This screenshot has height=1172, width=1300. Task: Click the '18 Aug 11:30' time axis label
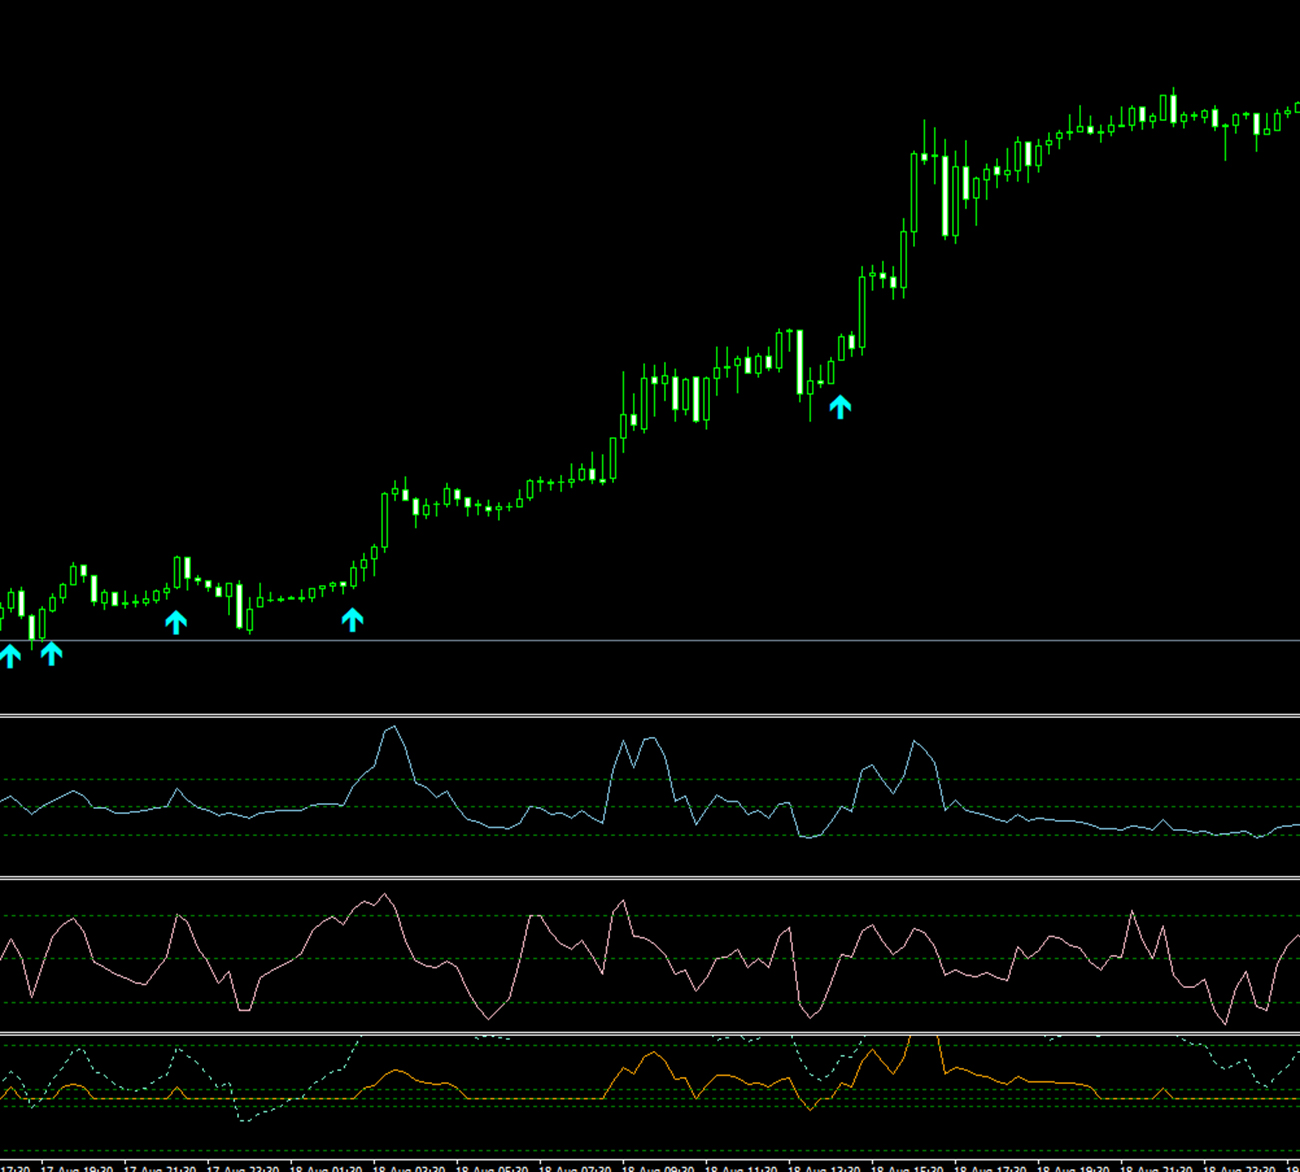point(742,1167)
